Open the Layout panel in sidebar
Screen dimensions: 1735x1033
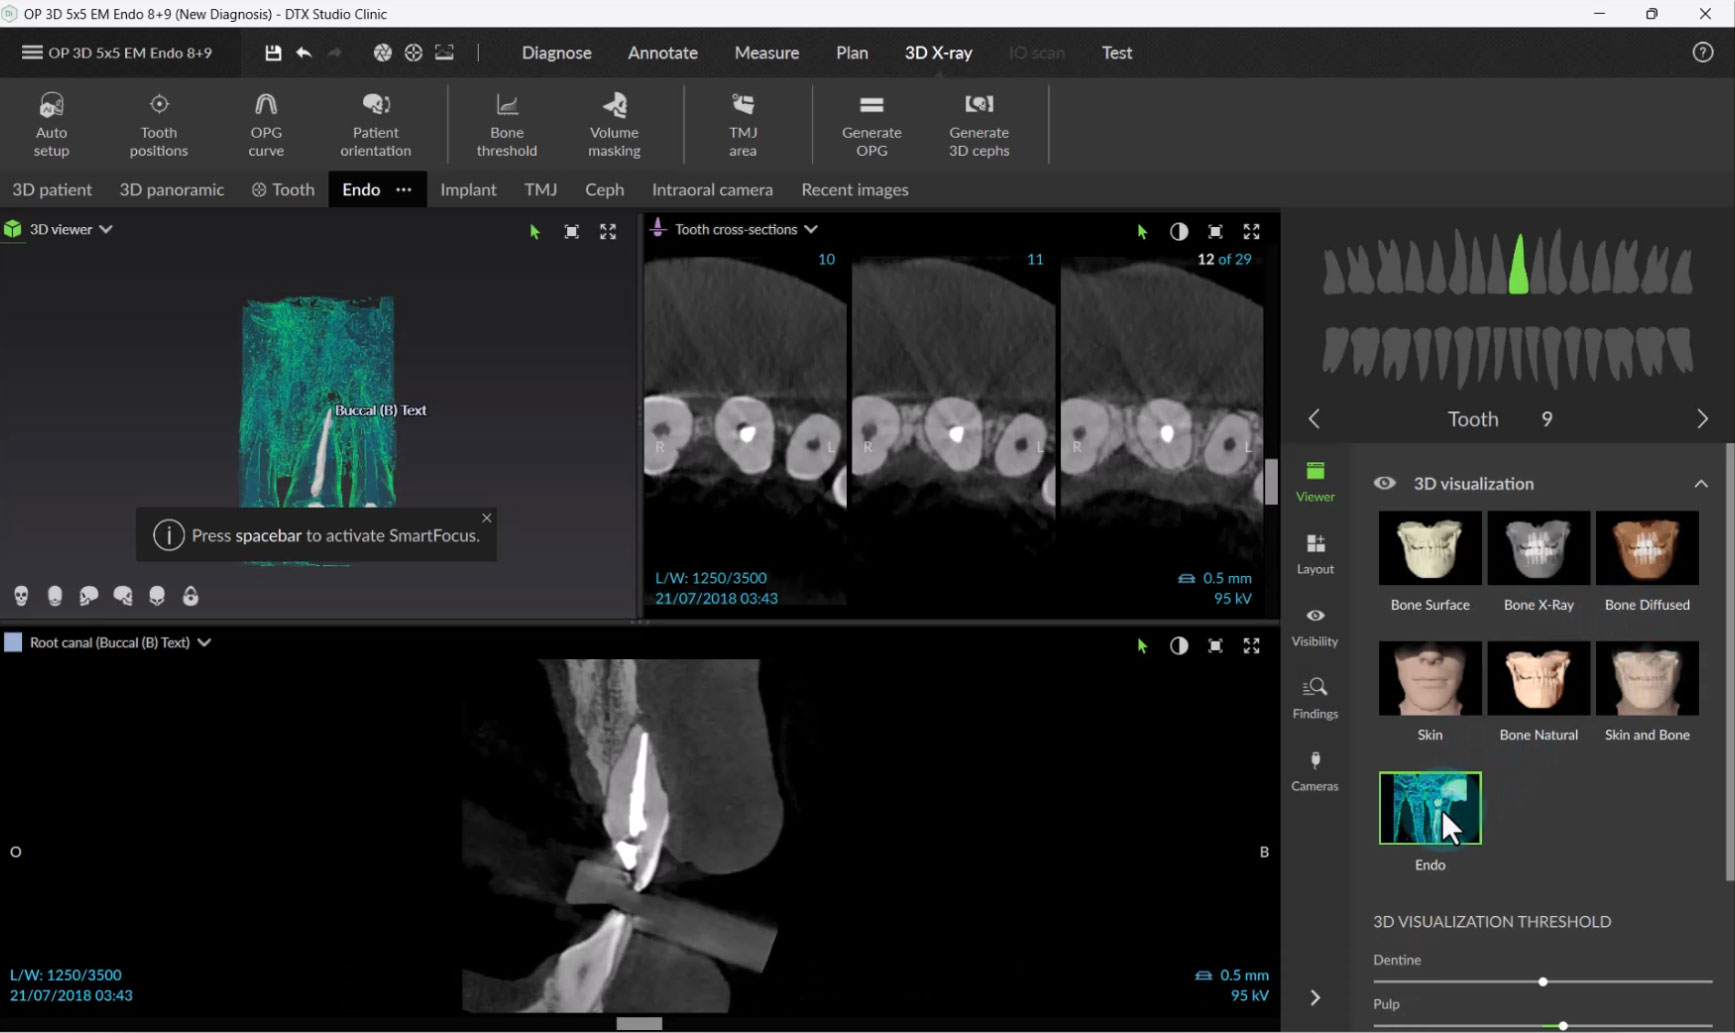point(1315,553)
